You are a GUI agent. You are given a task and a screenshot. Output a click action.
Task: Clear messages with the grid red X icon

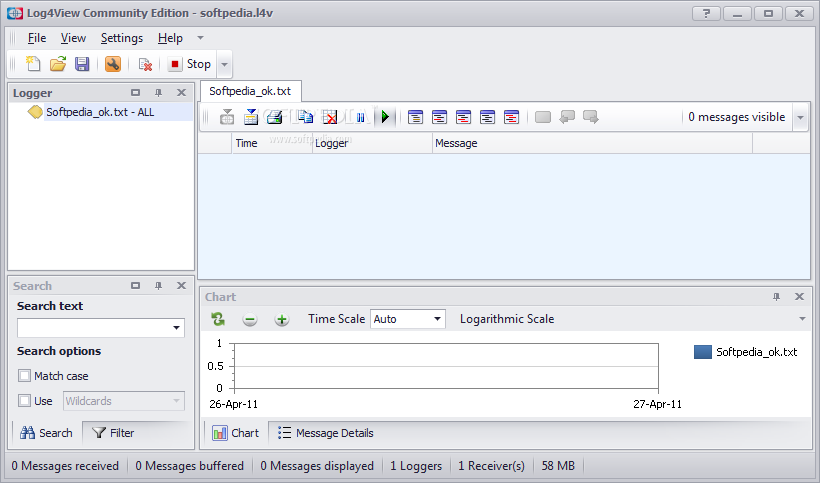point(330,117)
